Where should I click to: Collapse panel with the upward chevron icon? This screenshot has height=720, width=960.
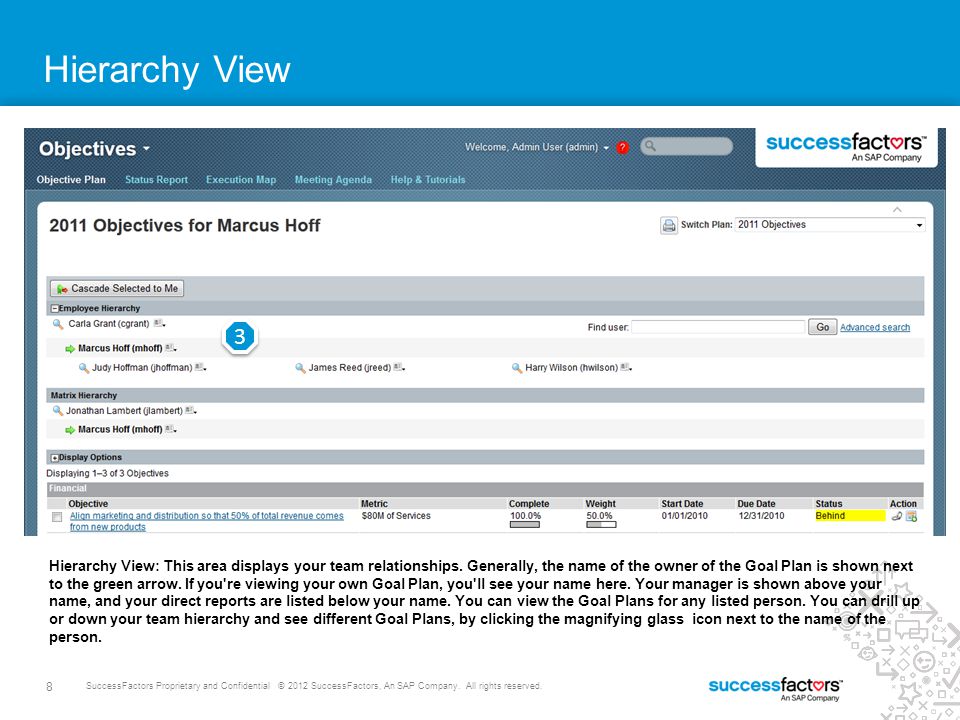[x=897, y=210]
